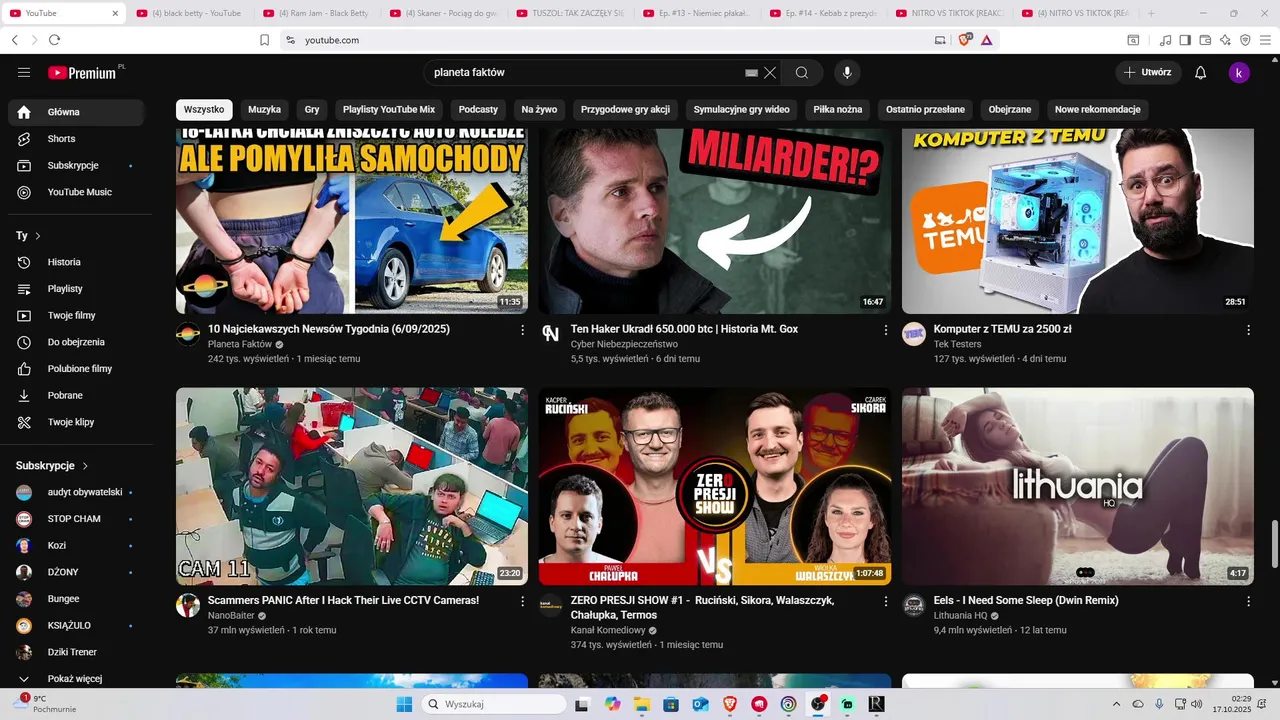The image size is (1280, 720).
Task: Open options for Ten Haker Ukradł video
Action: tap(885, 330)
